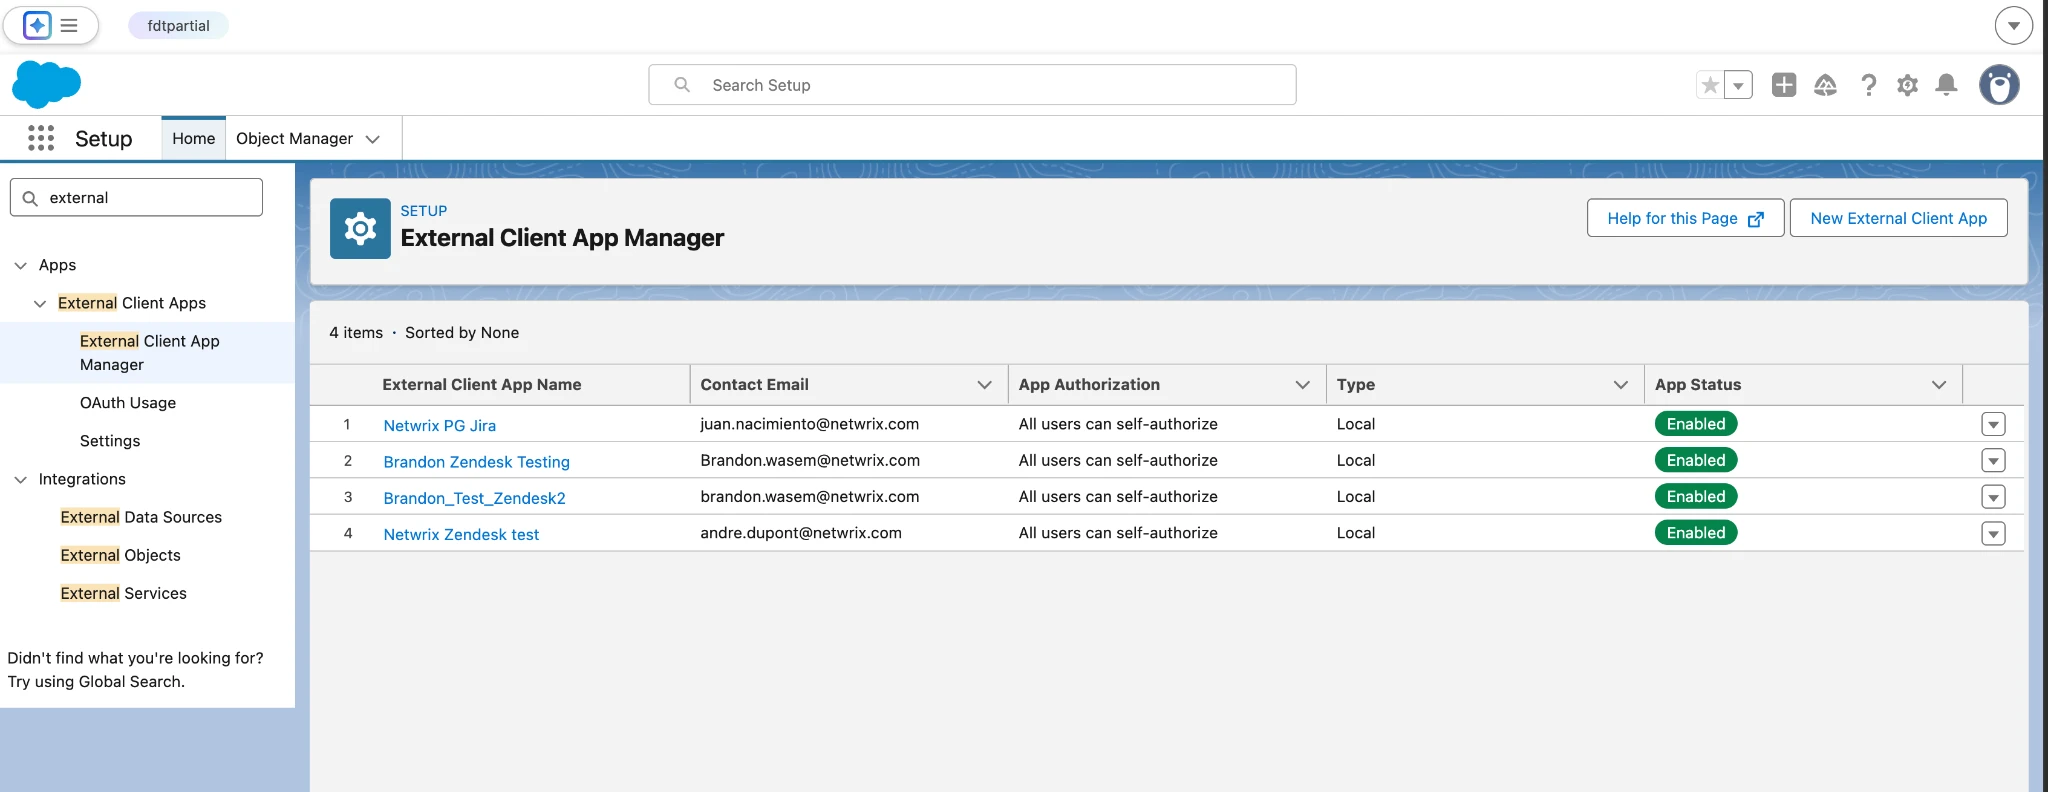Collapse the External Client Apps tree node
The height and width of the screenshot is (792, 2048).
pos(40,303)
